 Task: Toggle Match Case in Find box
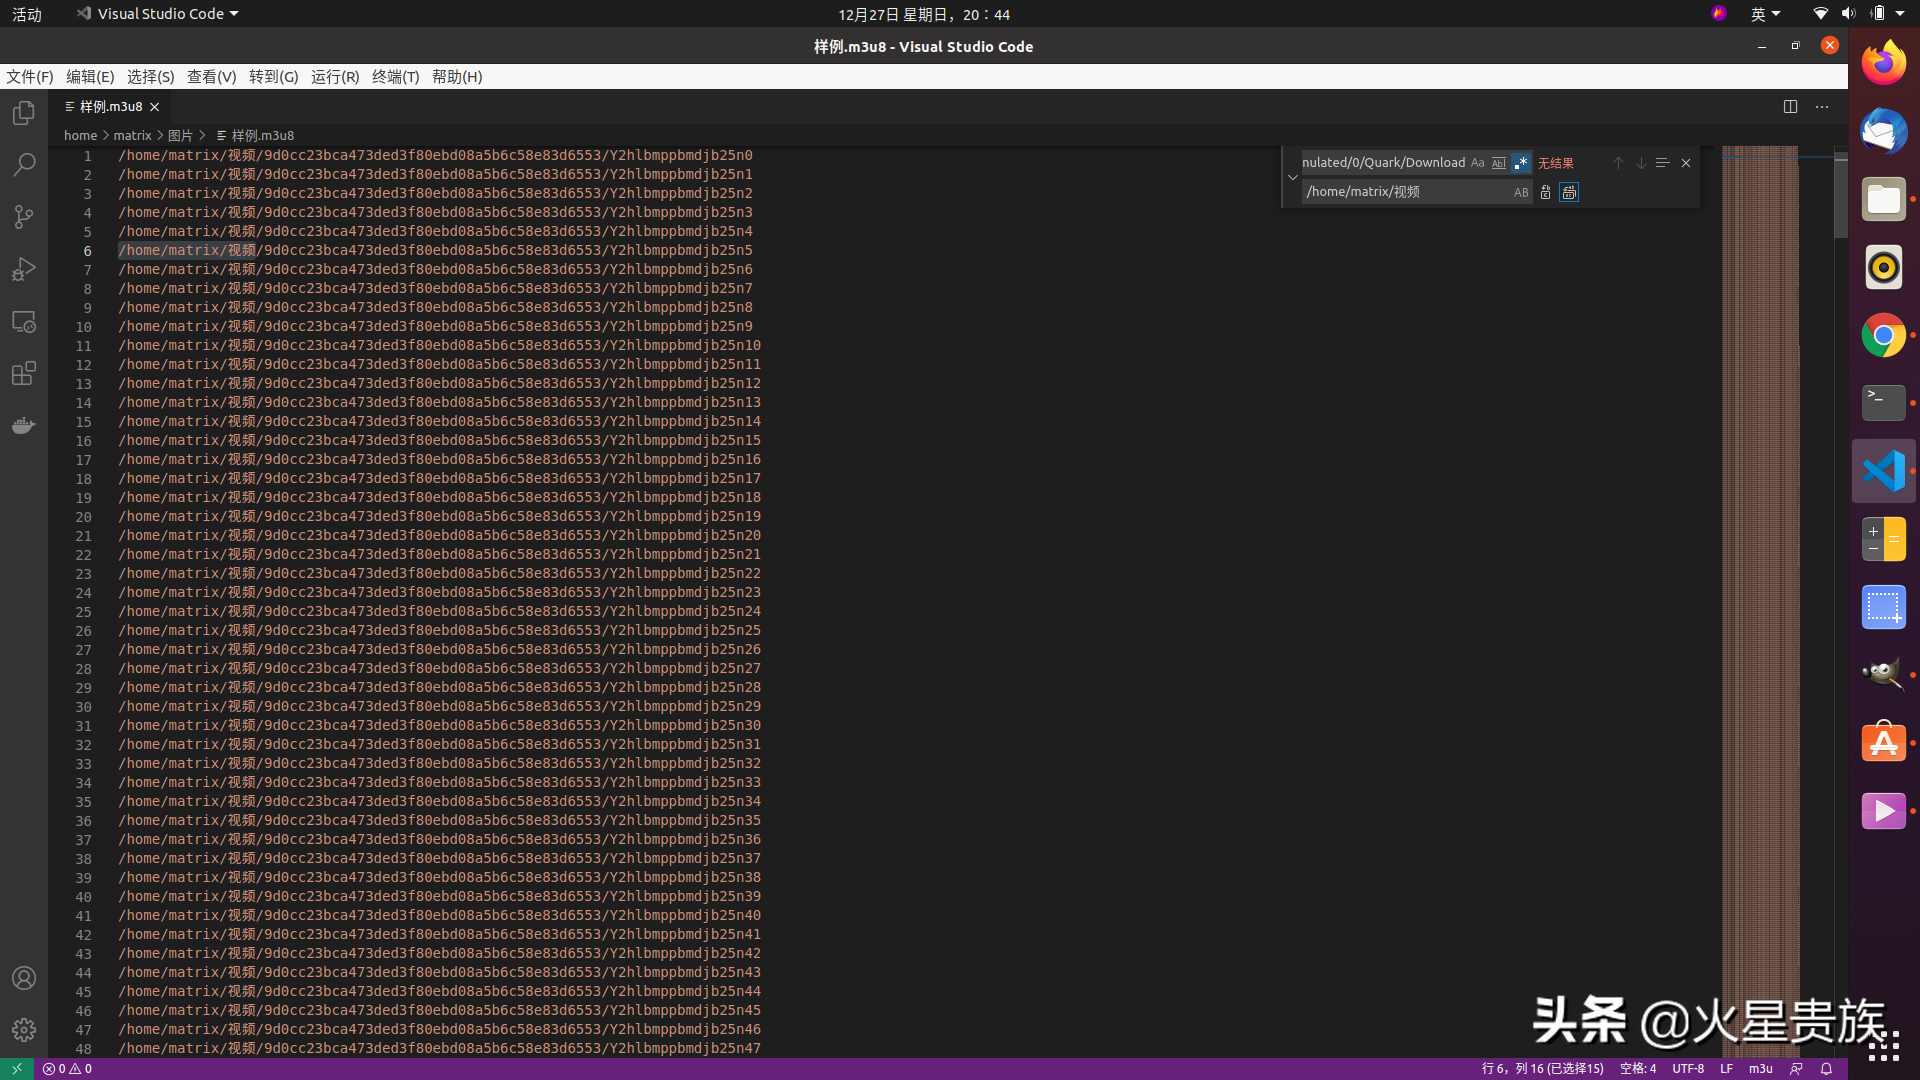[x=1477, y=163]
